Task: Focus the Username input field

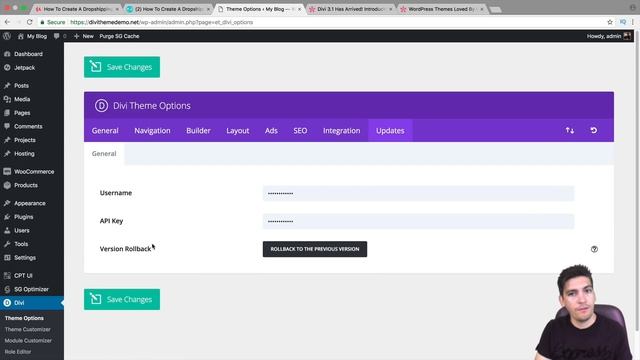Action: pos(418,193)
